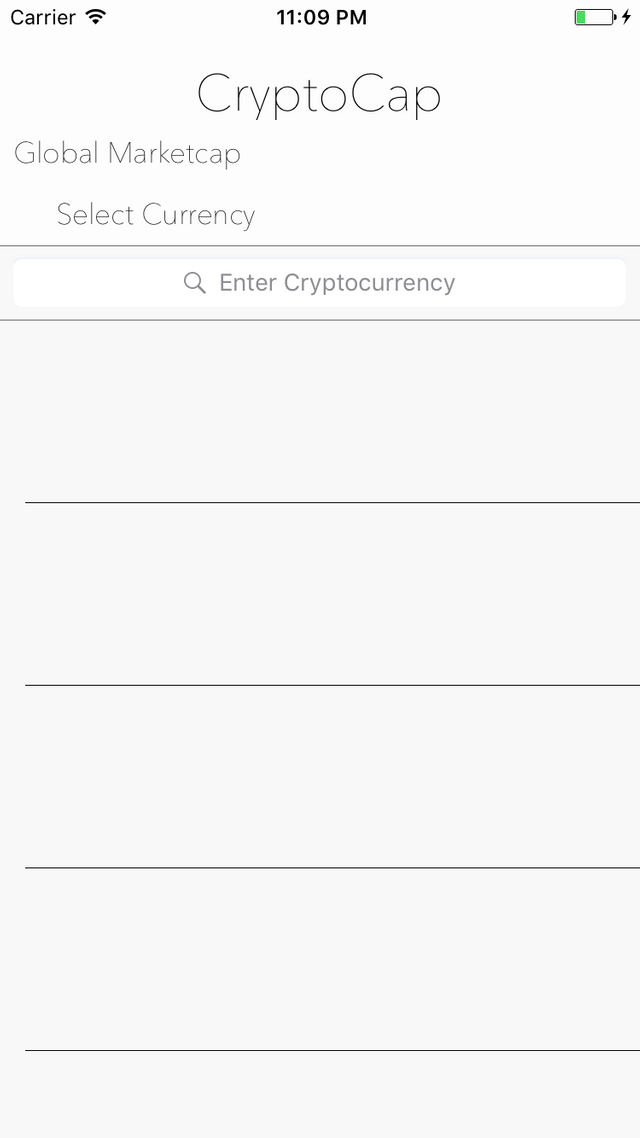Select the partially visible fifth table row
This screenshot has height=1138, width=640.
click(x=320, y=1095)
